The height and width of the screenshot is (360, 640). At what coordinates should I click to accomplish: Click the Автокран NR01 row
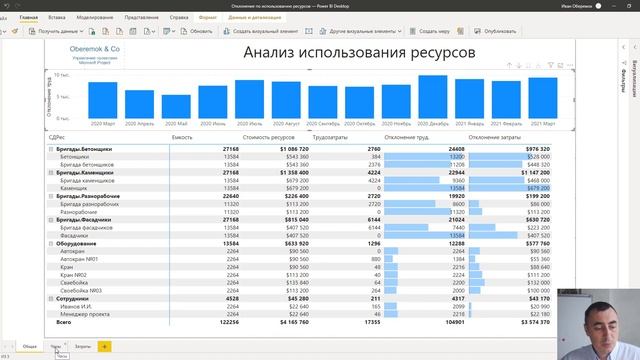(x=299, y=259)
